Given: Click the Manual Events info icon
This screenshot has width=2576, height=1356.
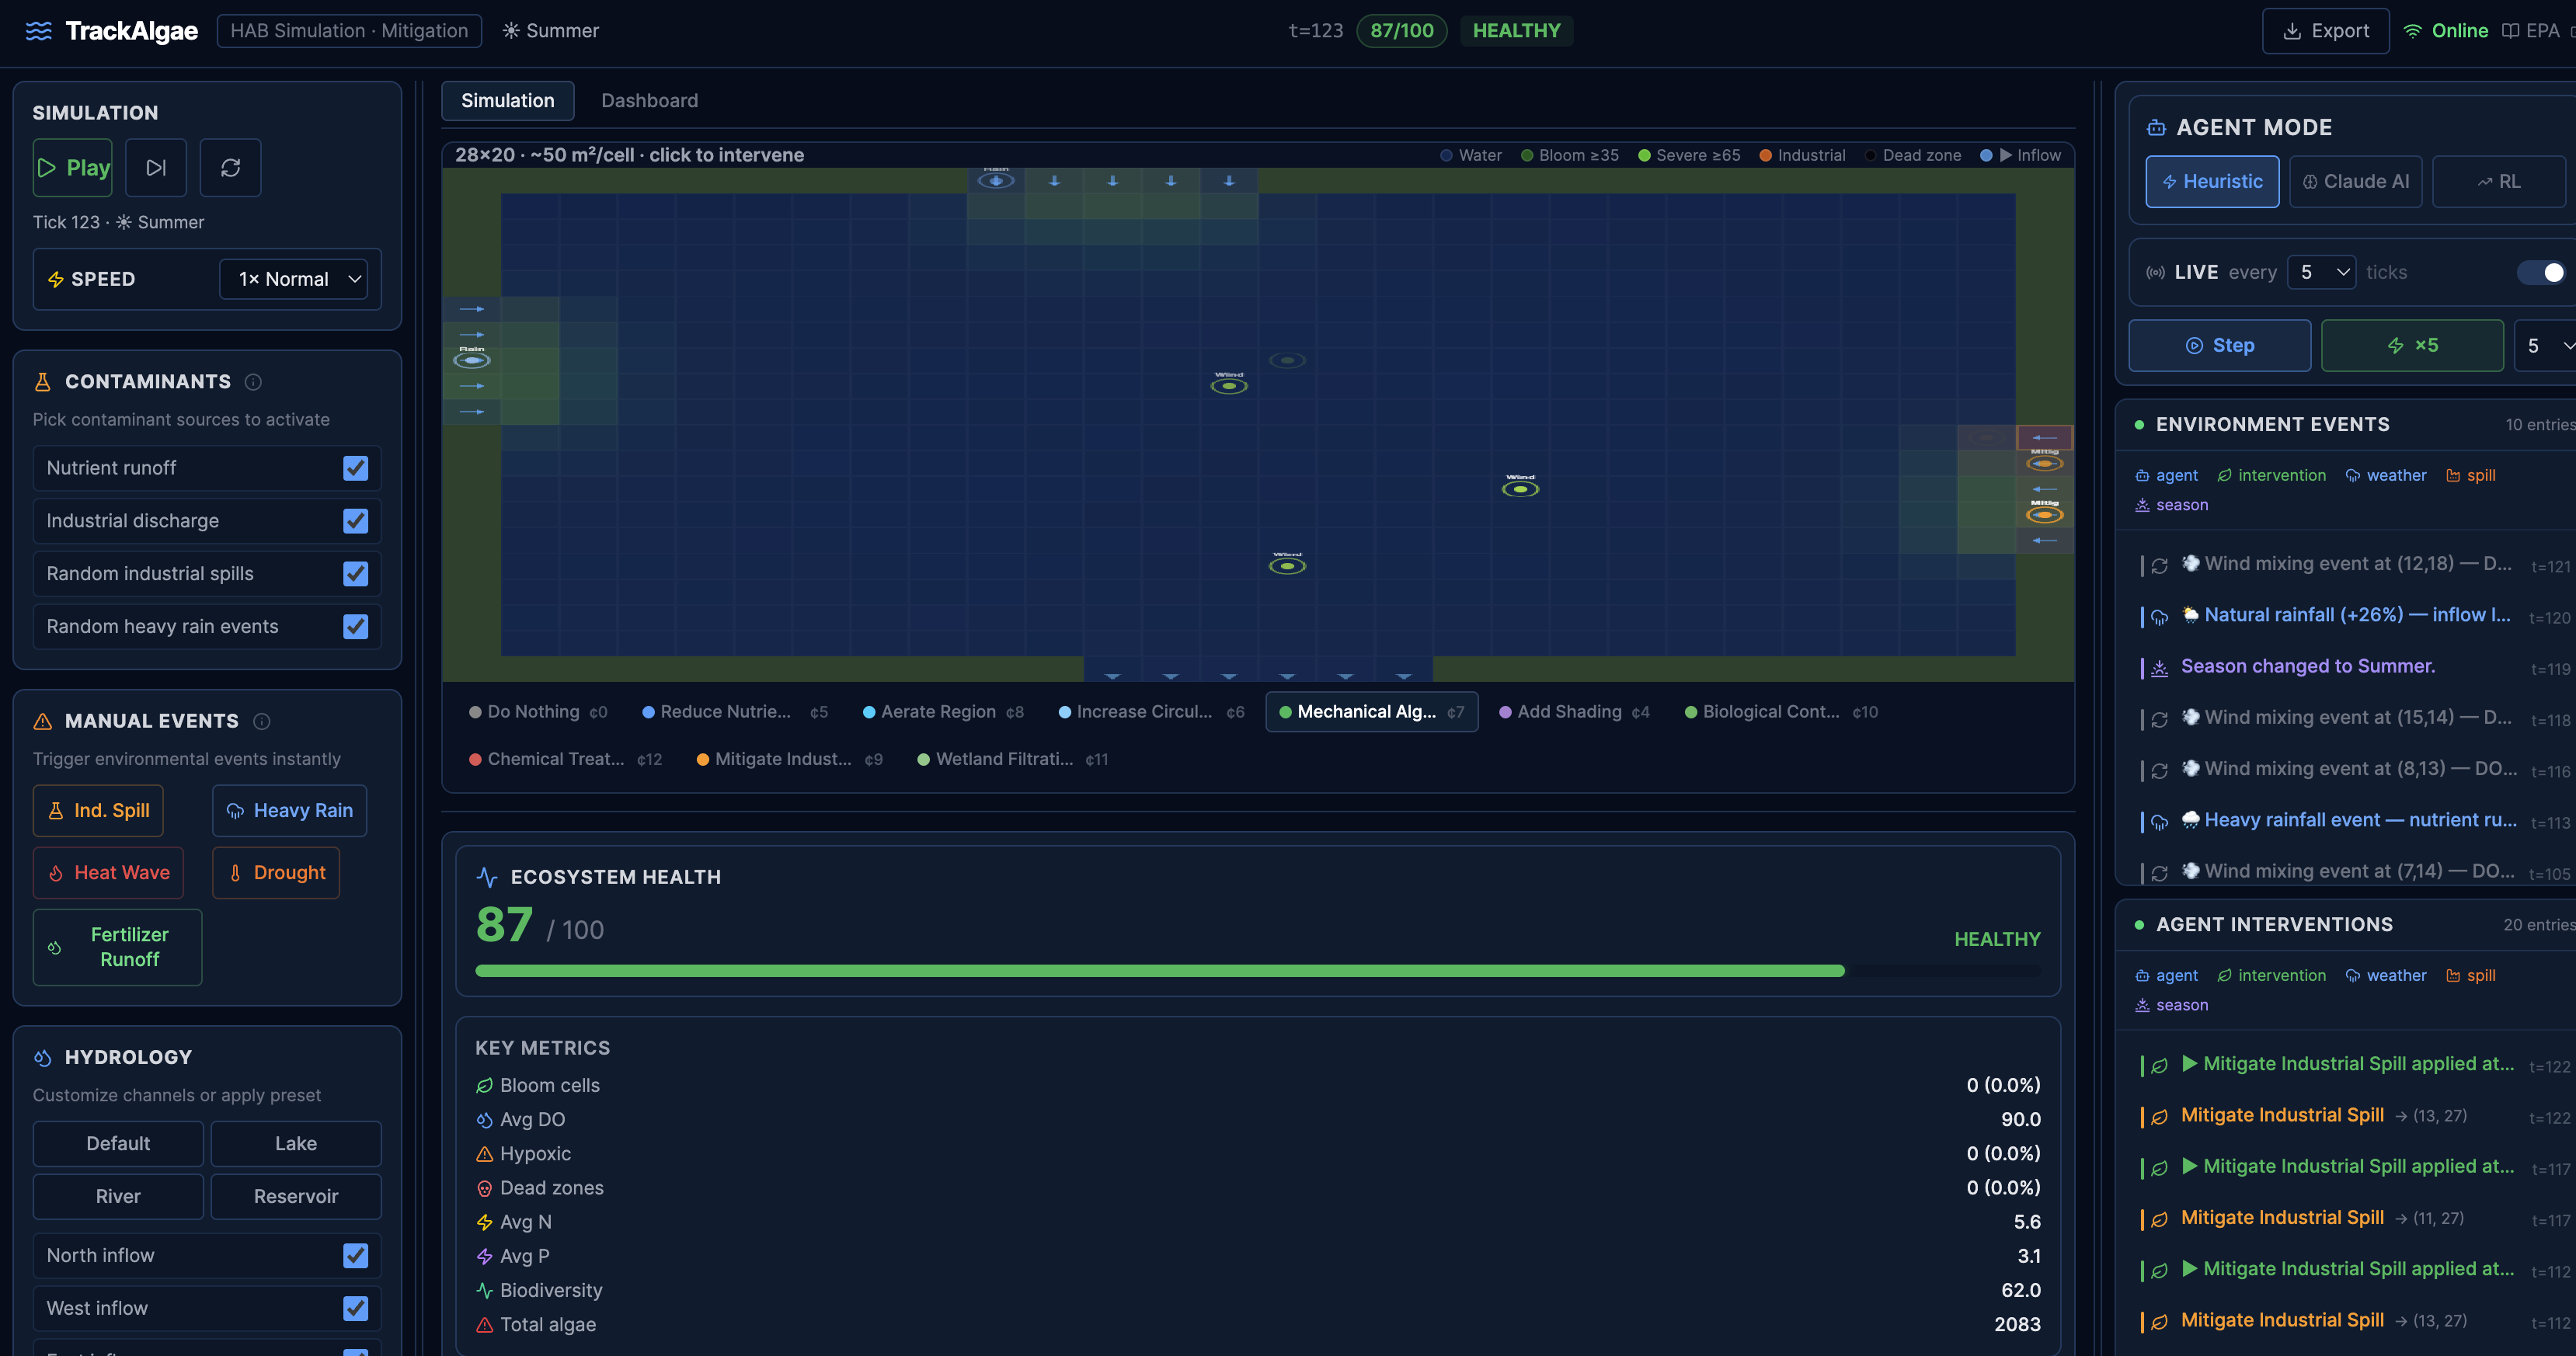Looking at the screenshot, I should click(x=262, y=721).
